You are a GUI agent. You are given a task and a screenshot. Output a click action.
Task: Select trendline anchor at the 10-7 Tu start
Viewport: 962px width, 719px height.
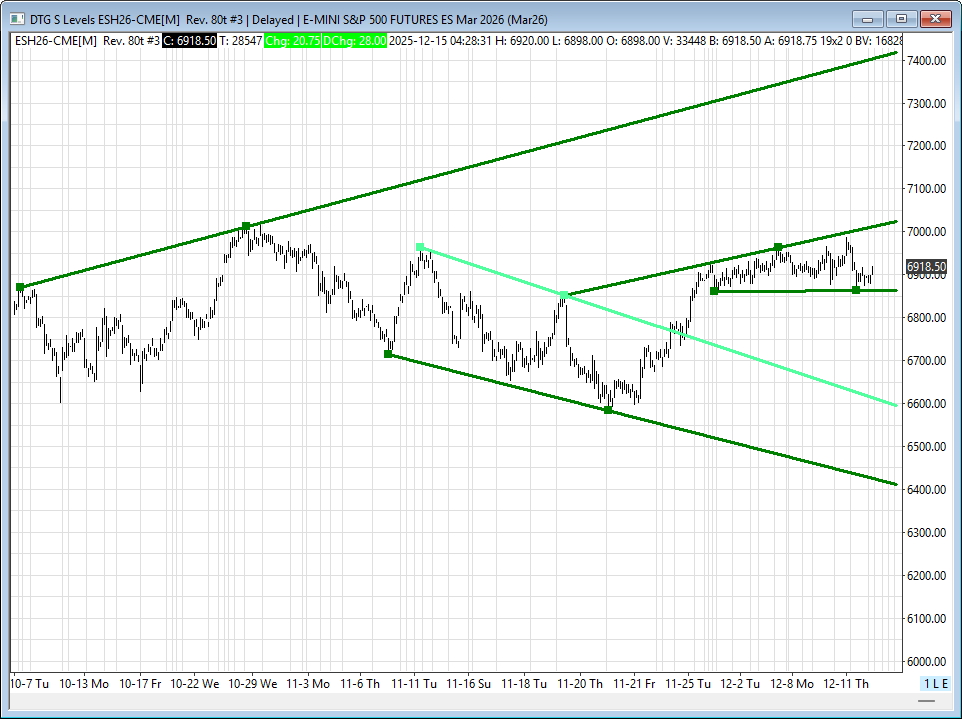click(20, 287)
